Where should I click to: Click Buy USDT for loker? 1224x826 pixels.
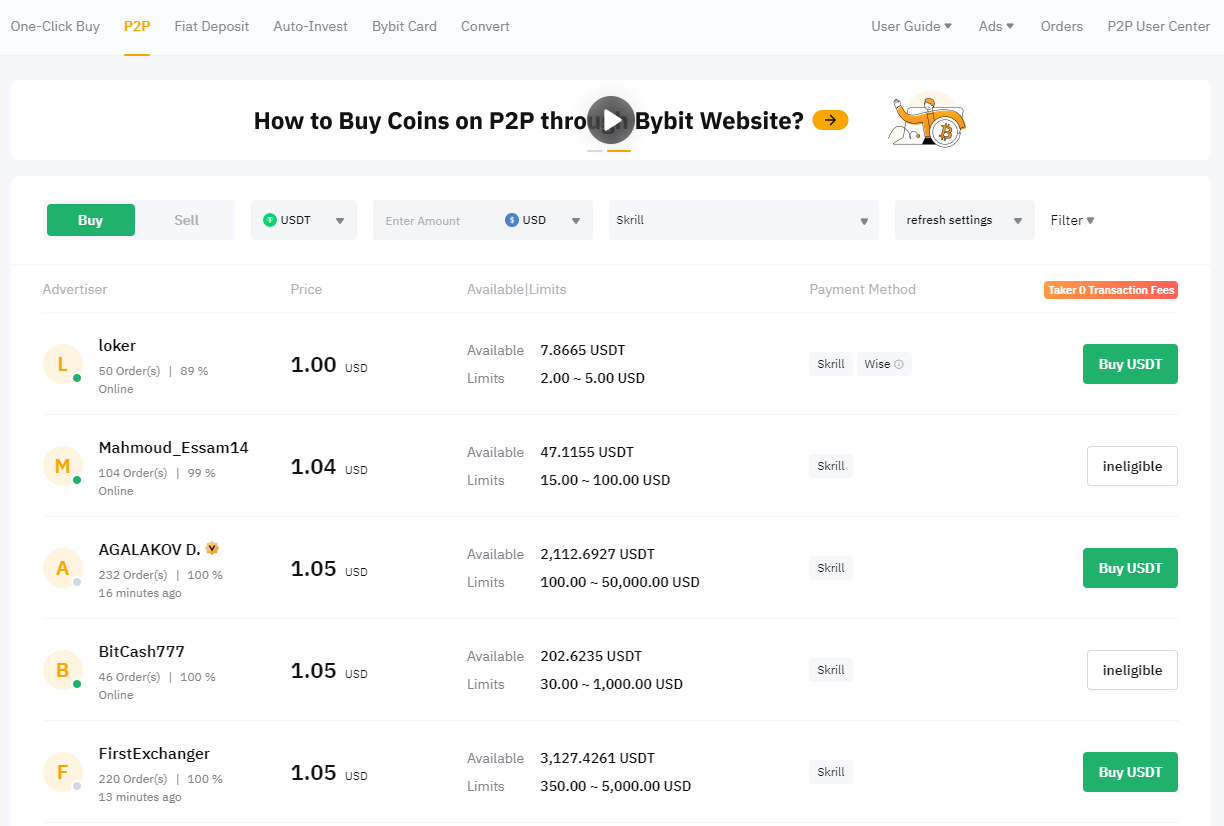coord(1130,364)
